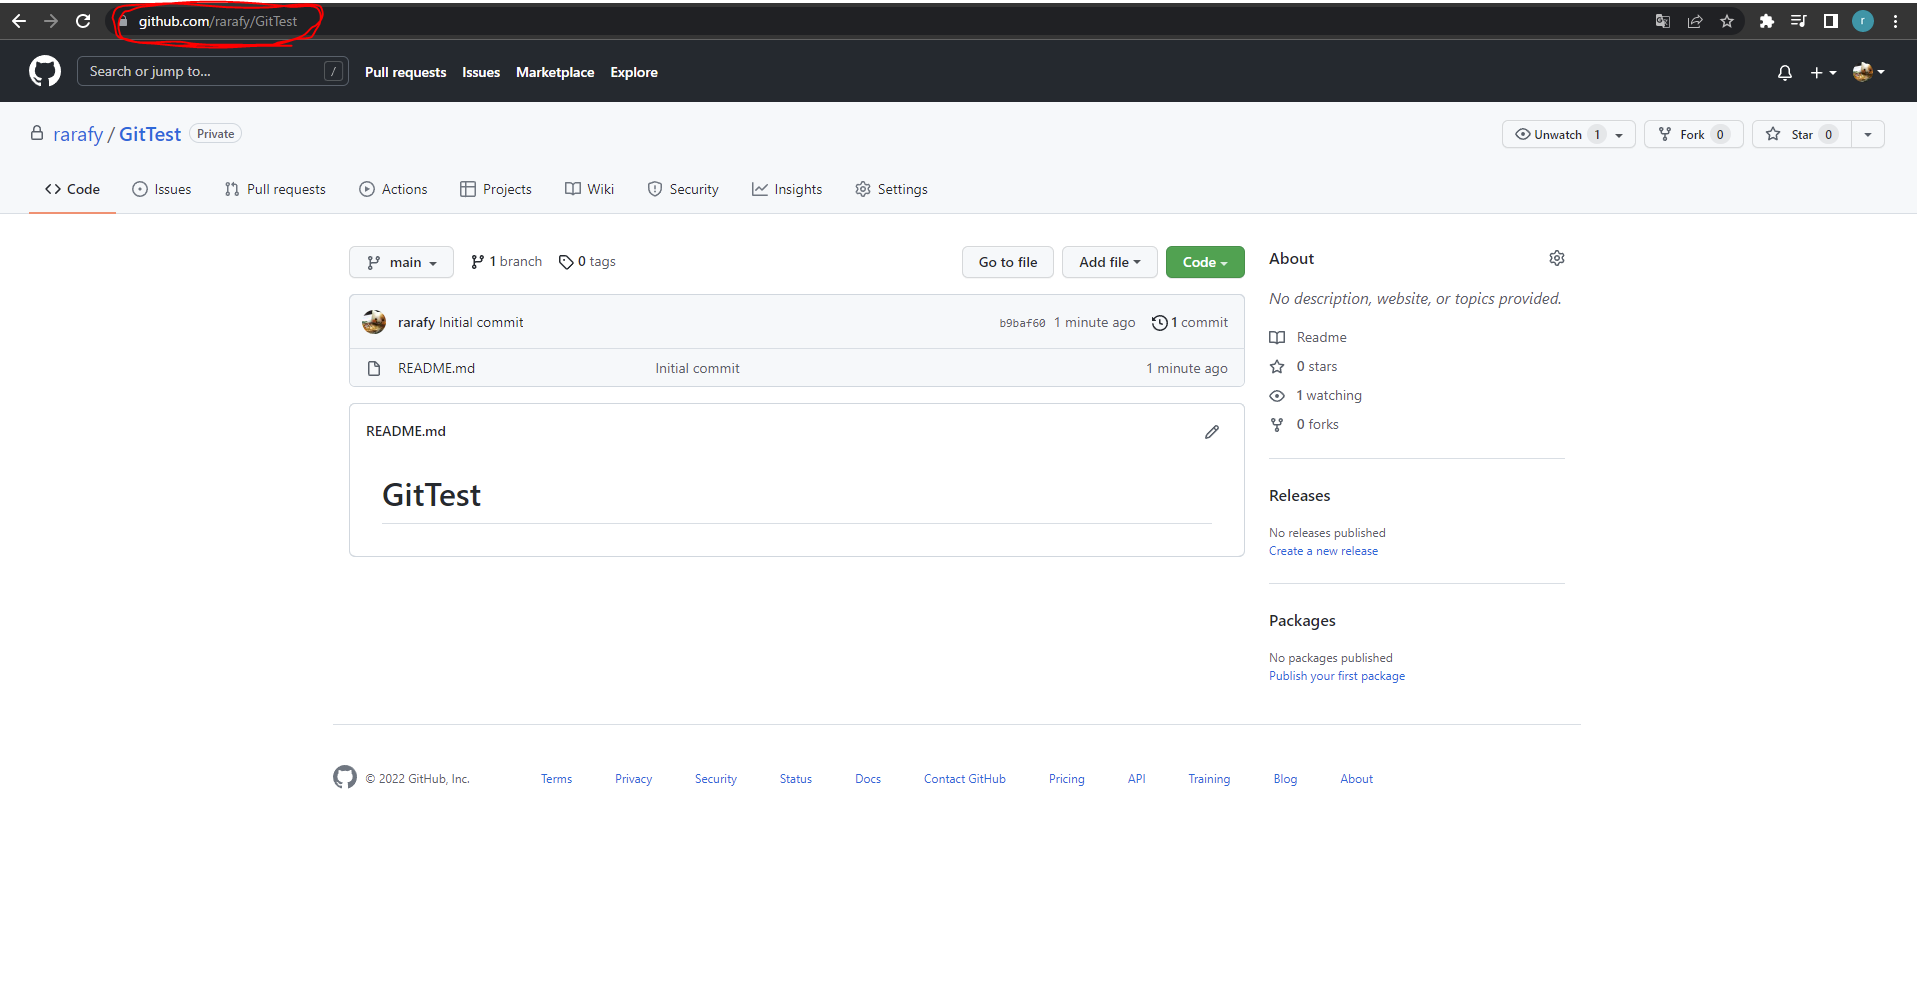Reload the page in the browser
The height and width of the screenshot is (1005, 1917).
(83, 21)
